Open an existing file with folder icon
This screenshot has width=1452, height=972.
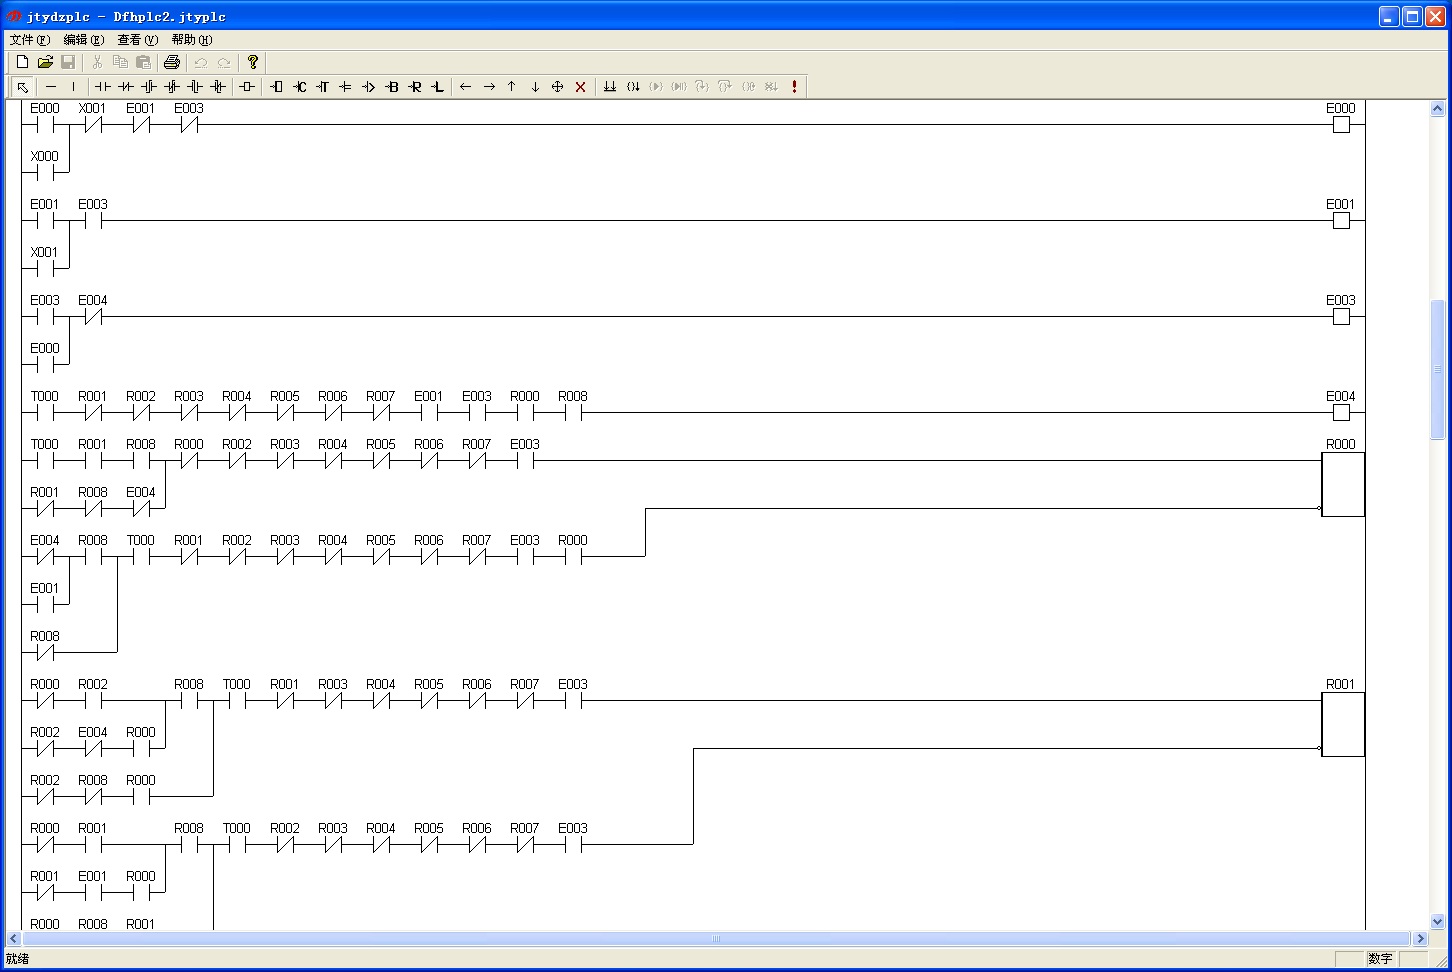click(x=45, y=62)
